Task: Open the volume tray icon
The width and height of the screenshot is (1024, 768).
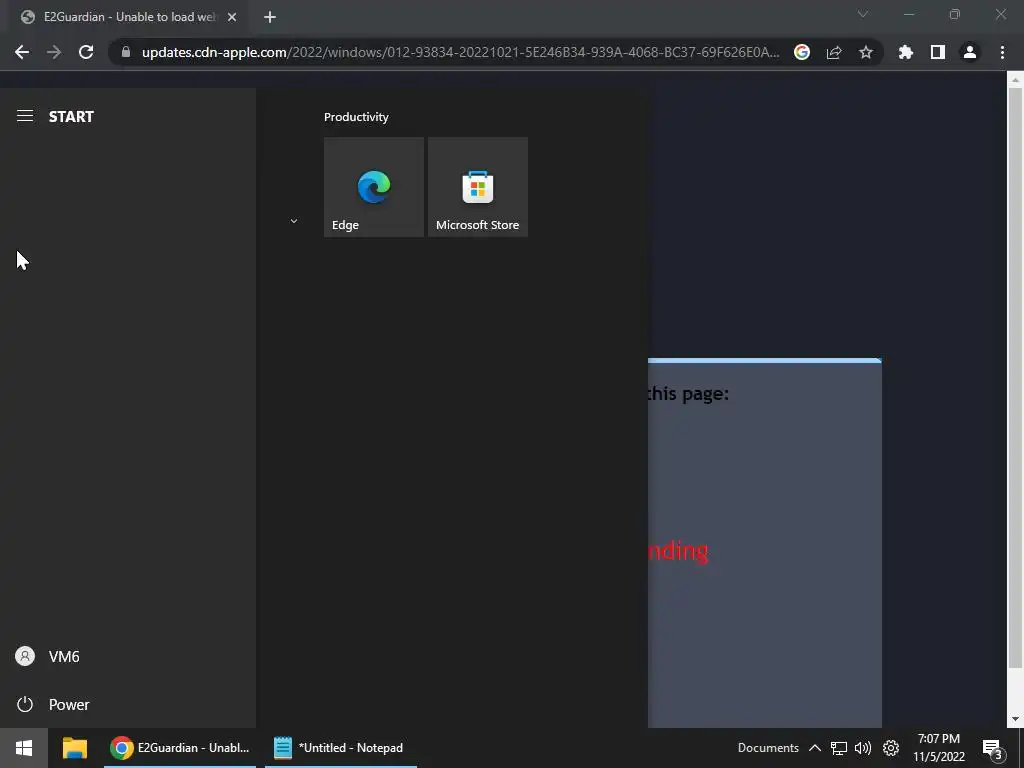Action: [x=863, y=748]
